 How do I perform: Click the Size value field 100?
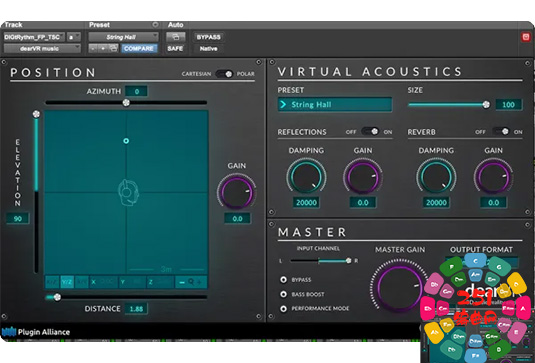pos(508,105)
